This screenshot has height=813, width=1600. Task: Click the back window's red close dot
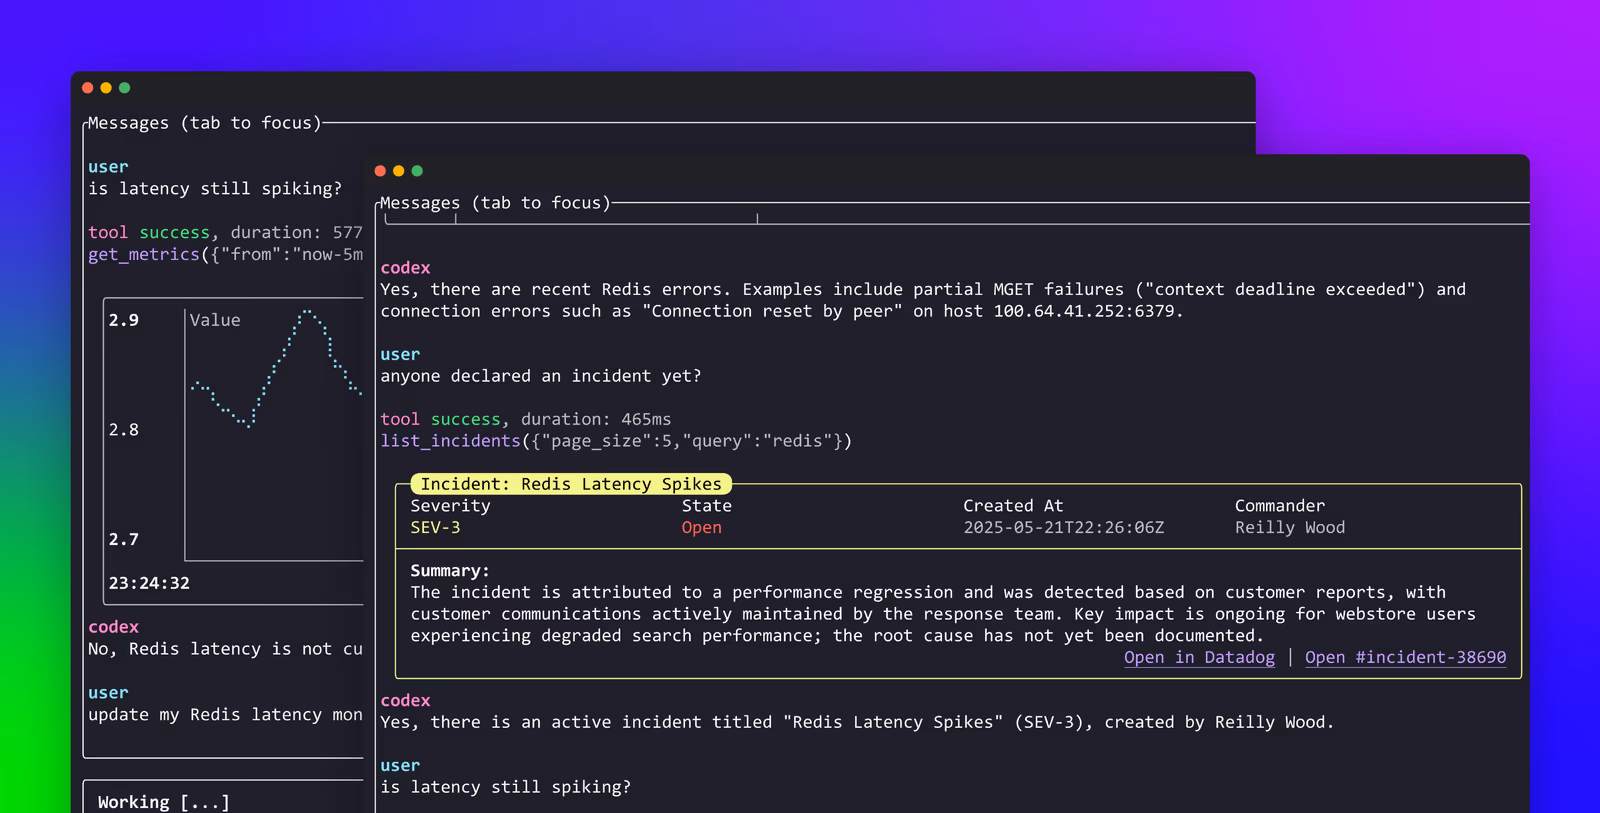88,88
